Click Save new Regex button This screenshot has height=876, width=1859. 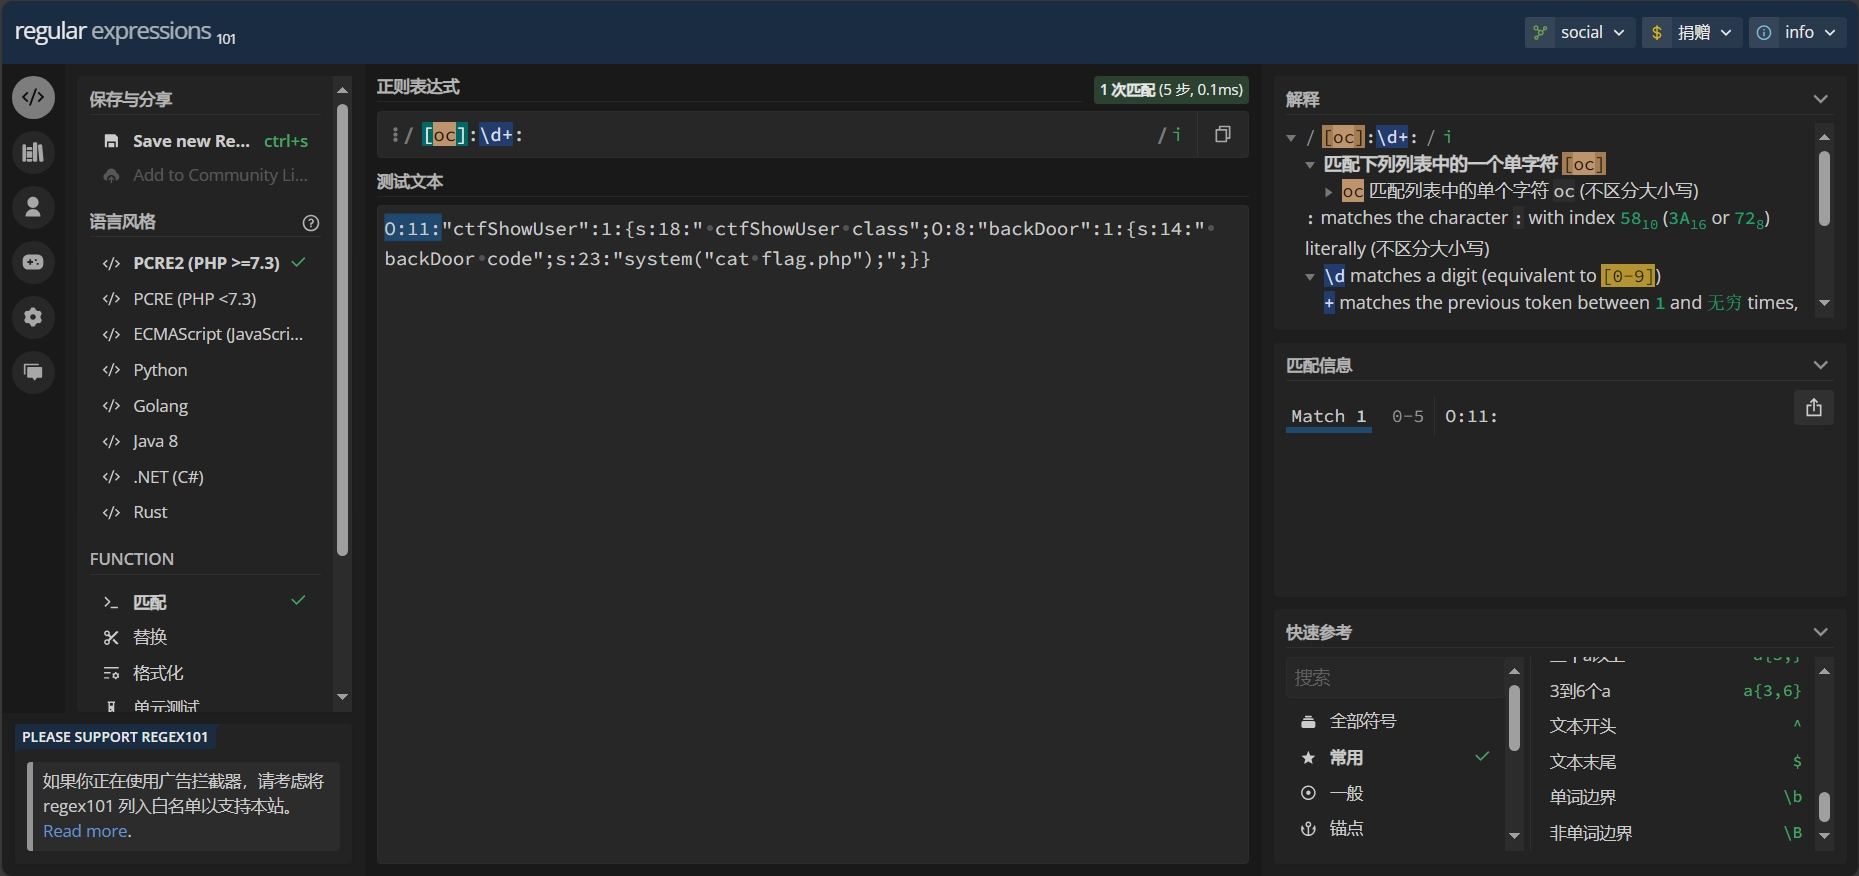(191, 141)
